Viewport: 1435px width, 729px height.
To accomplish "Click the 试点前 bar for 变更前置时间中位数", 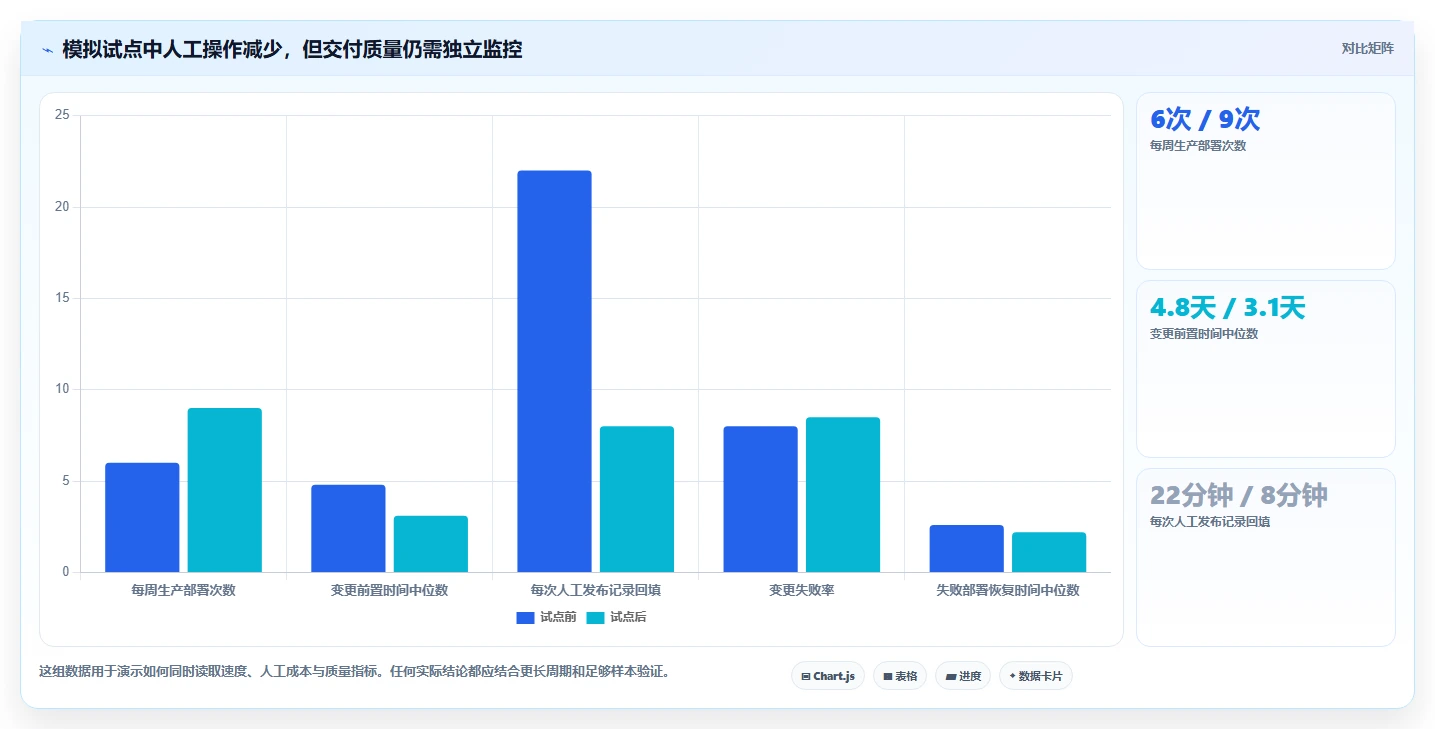I will [348, 528].
